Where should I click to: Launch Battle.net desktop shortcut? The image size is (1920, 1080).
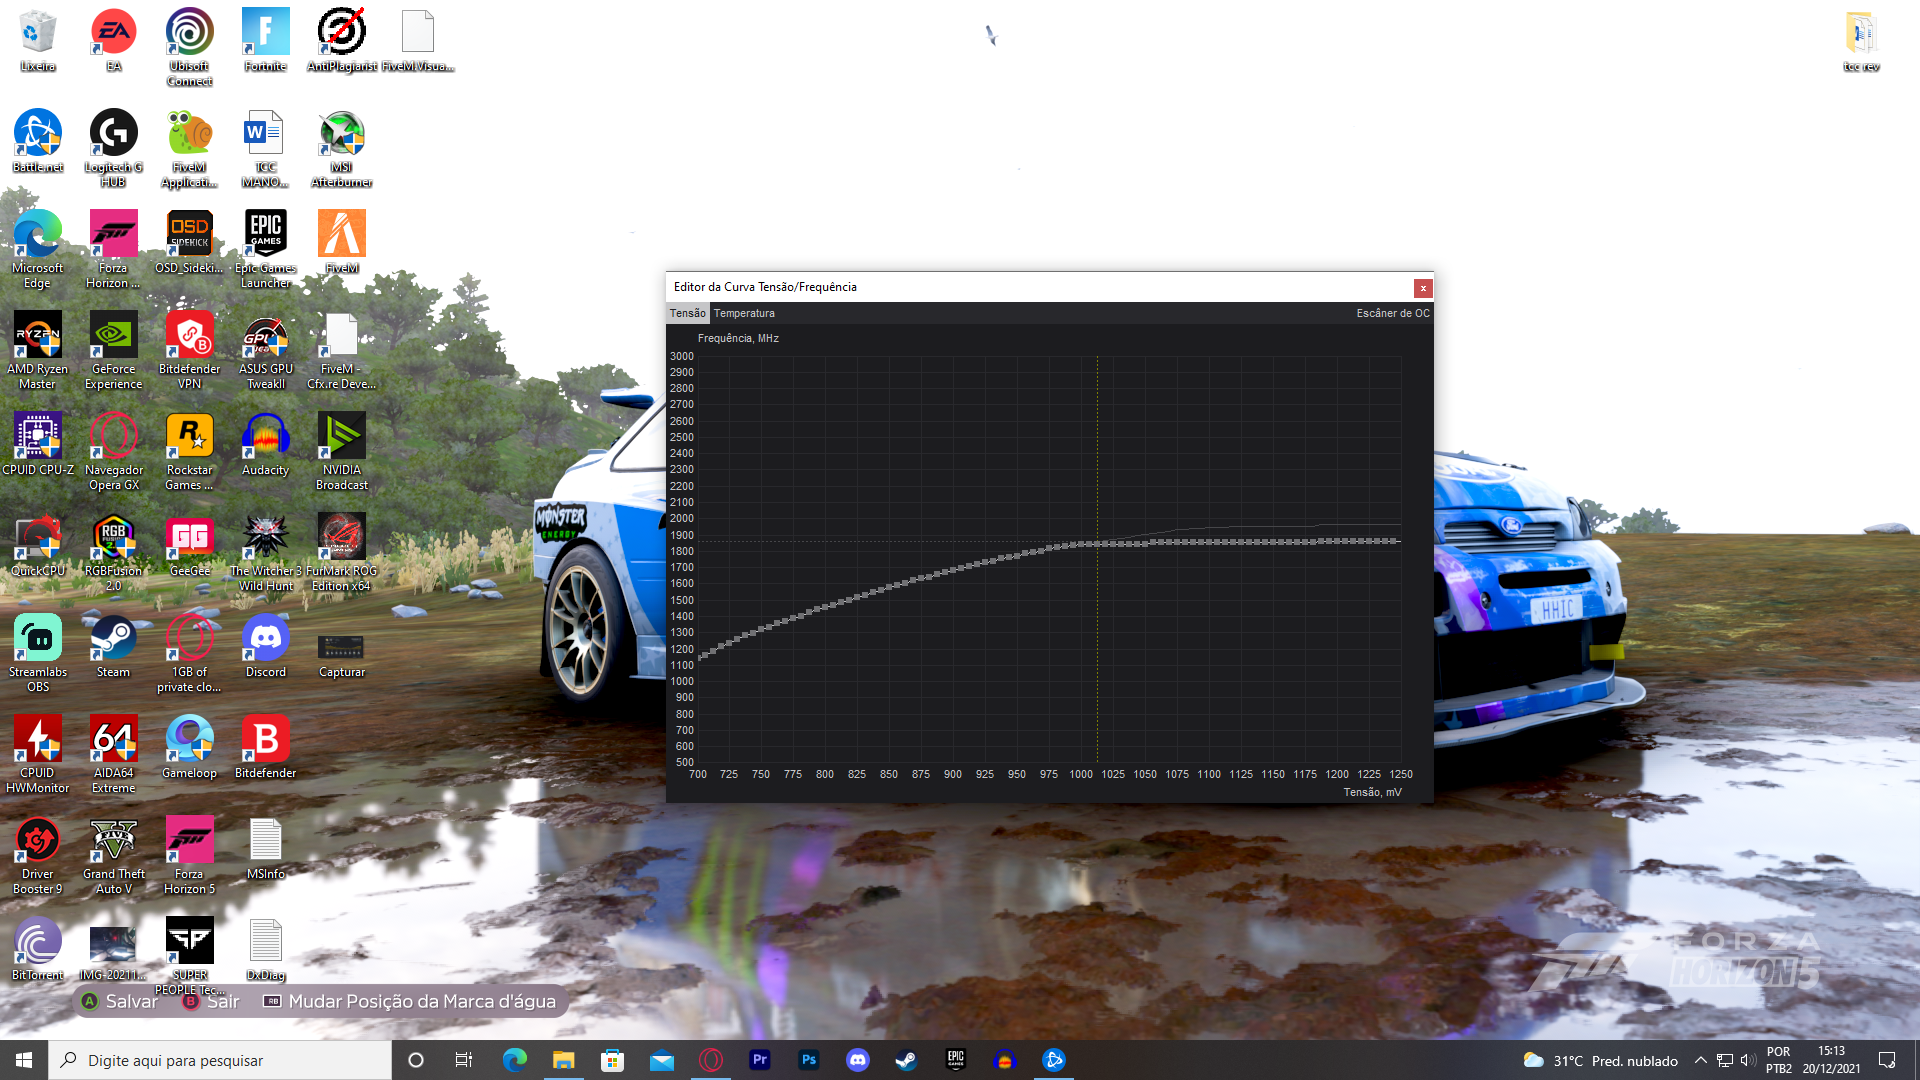coord(38,142)
